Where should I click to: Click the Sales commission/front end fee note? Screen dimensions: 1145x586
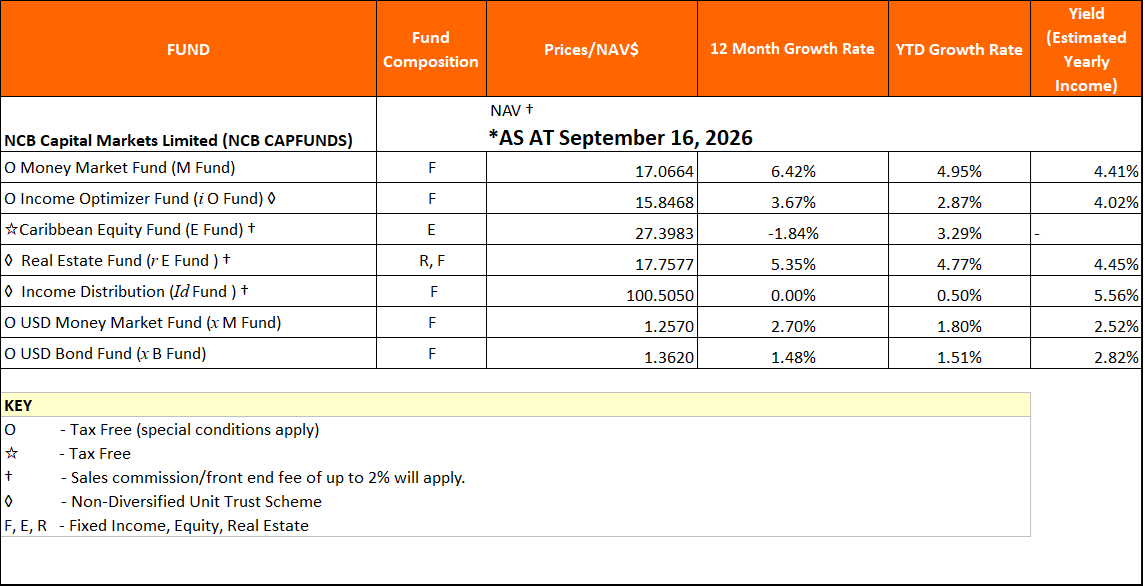click(263, 478)
